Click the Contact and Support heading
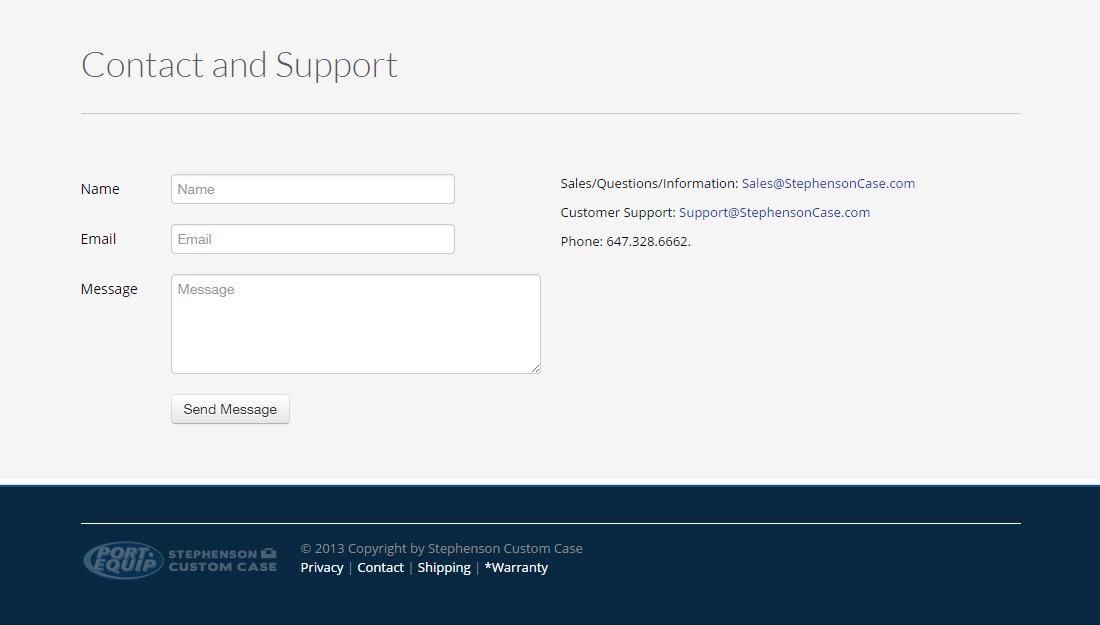The height and width of the screenshot is (625, 1100). pos(239,65)
